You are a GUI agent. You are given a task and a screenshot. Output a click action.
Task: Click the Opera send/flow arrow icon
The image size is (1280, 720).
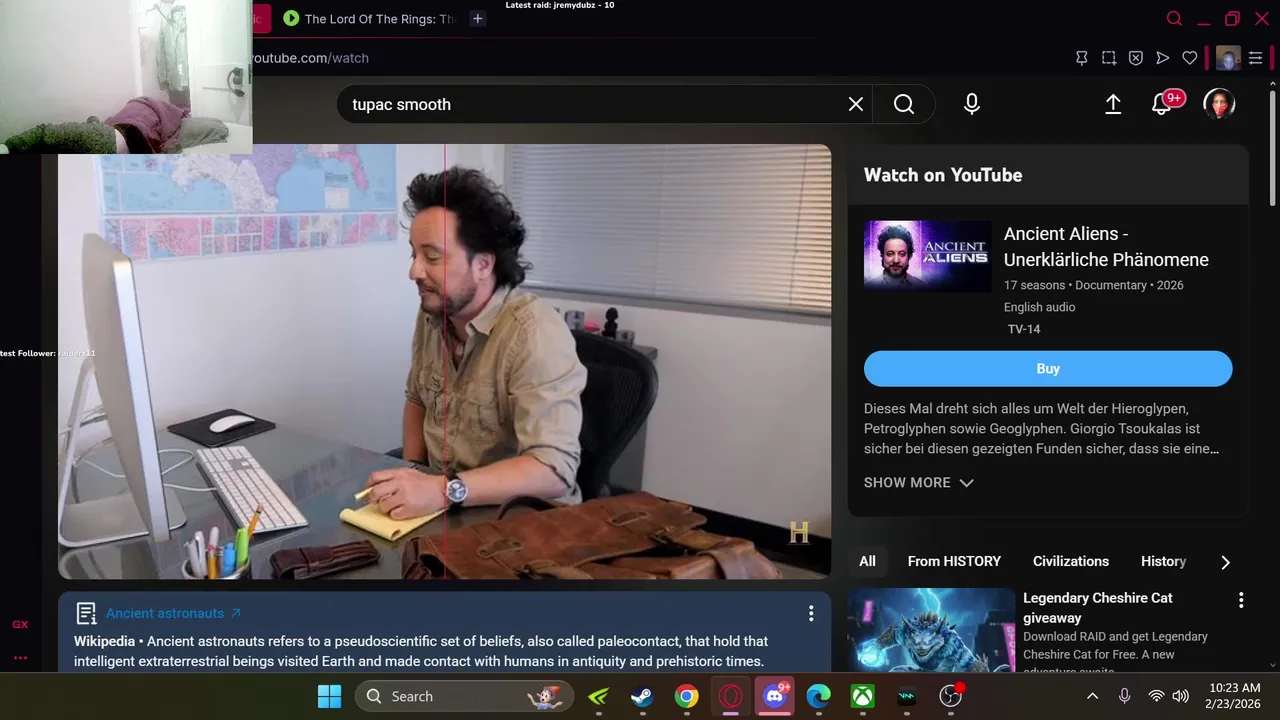(1163, 58)
